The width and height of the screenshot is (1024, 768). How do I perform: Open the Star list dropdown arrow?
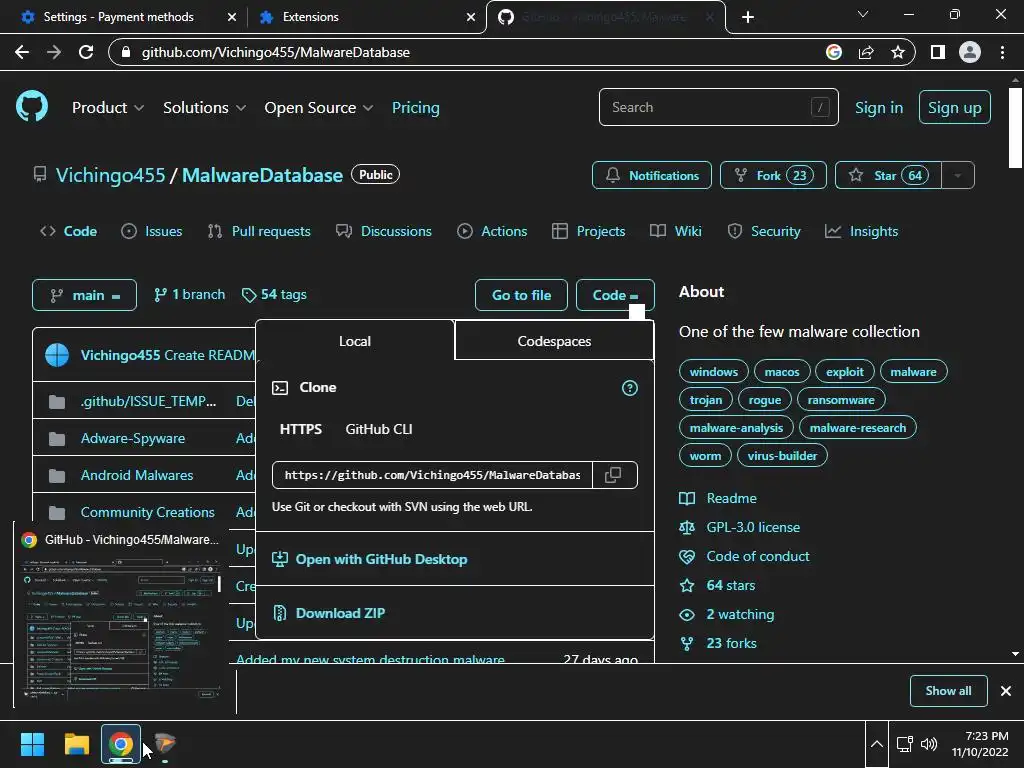[x=958, y=175]
